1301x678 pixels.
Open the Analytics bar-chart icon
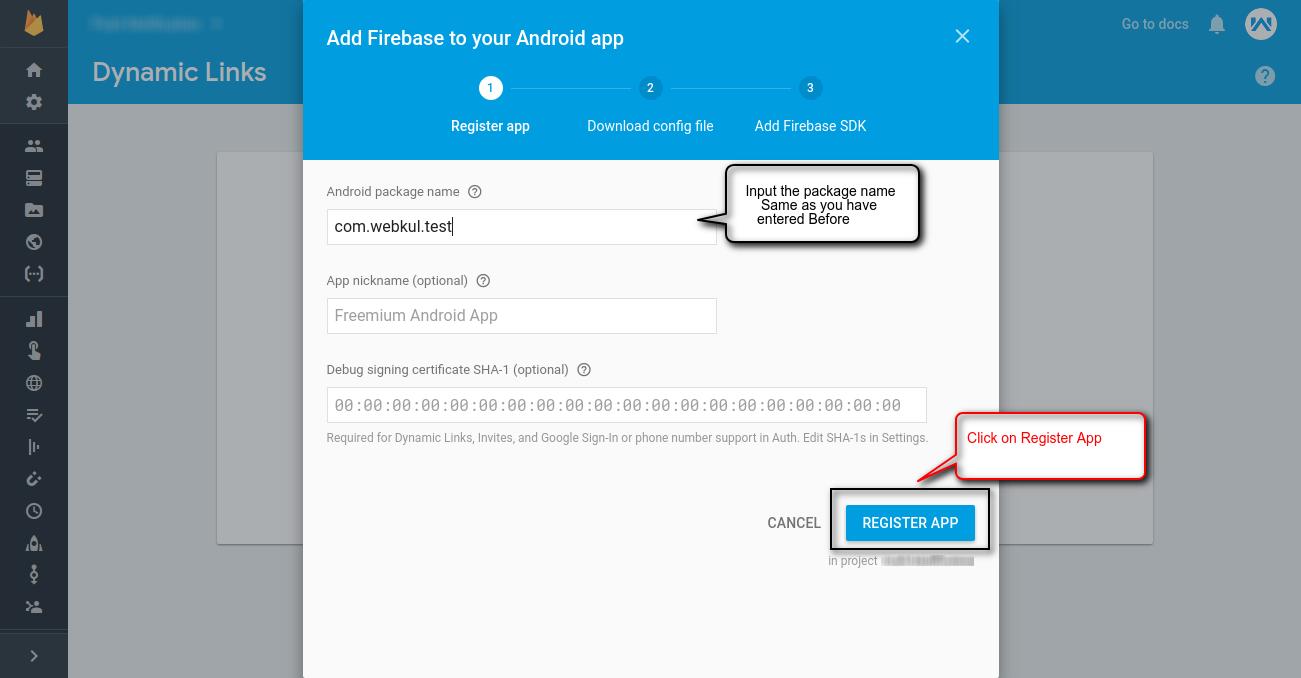click(x=34, y=319)
